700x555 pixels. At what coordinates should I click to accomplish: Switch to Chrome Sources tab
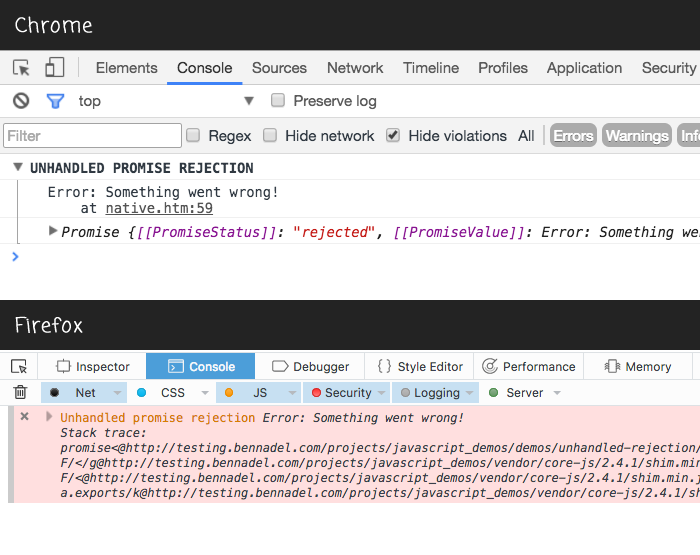point(279,68)
